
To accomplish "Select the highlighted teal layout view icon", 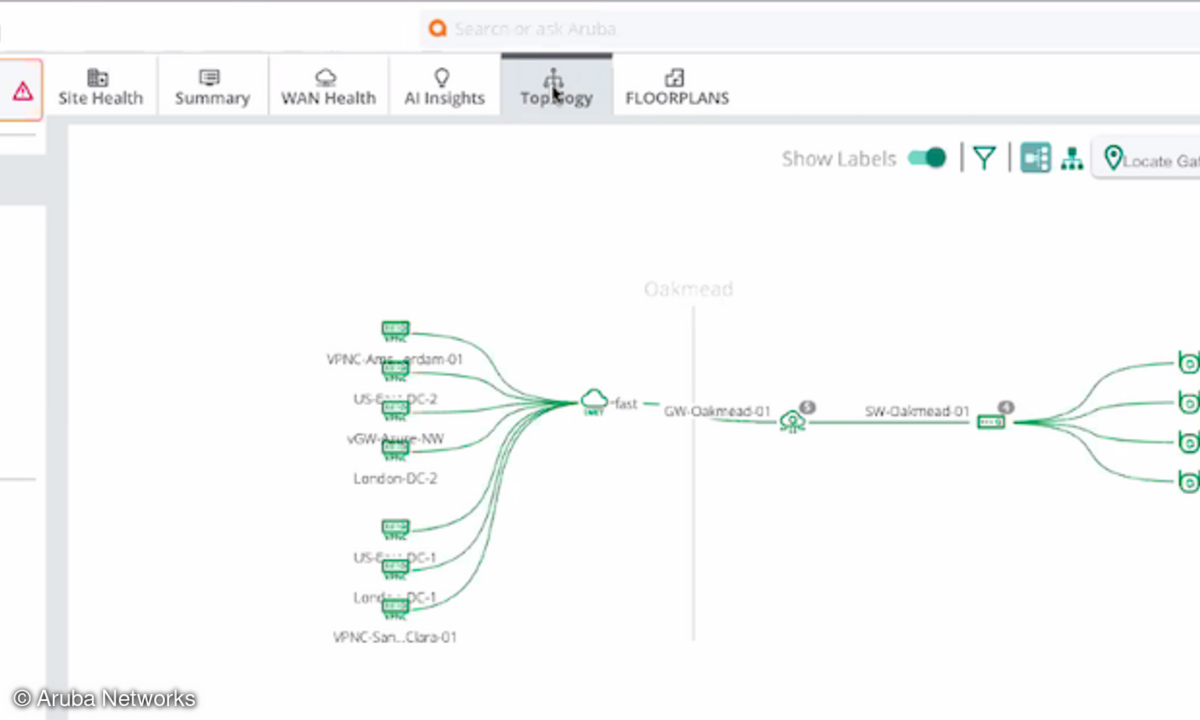I will coord(1036,158).
